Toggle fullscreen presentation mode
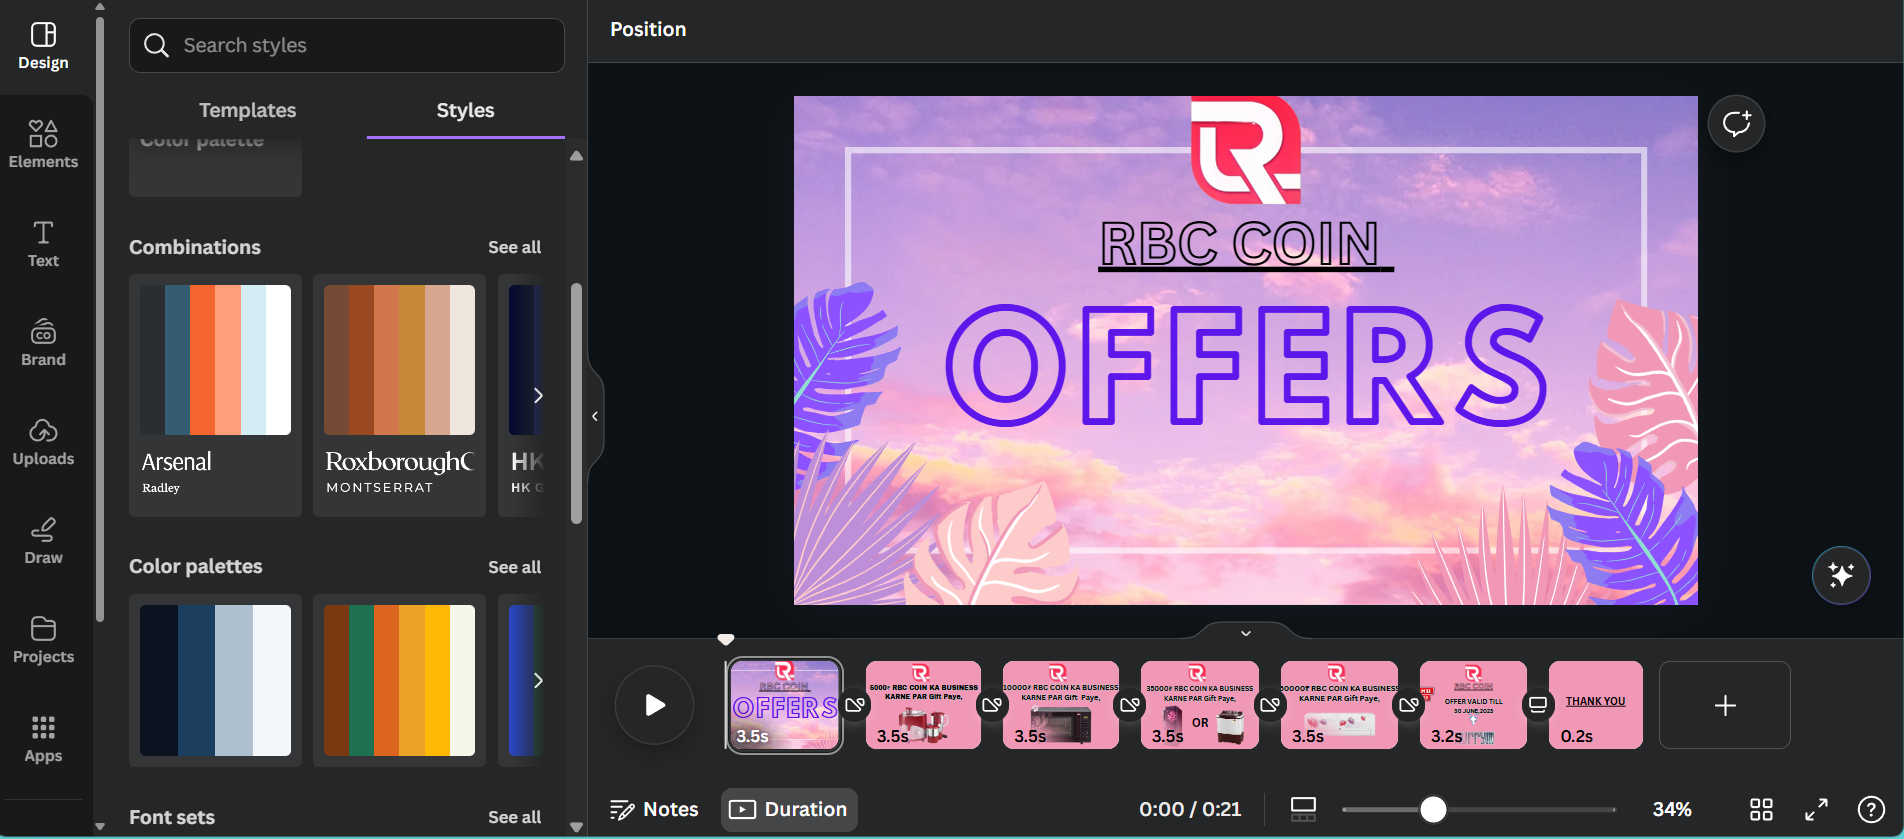The image size is (1904, 839). click(x=1816, y=809)
